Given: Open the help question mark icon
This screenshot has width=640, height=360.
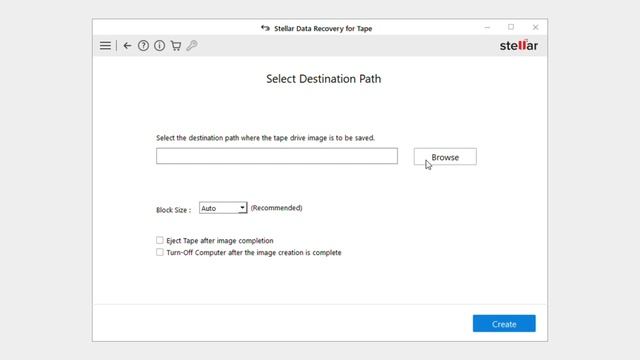Looking at the screenshot, I should point(143,46).
